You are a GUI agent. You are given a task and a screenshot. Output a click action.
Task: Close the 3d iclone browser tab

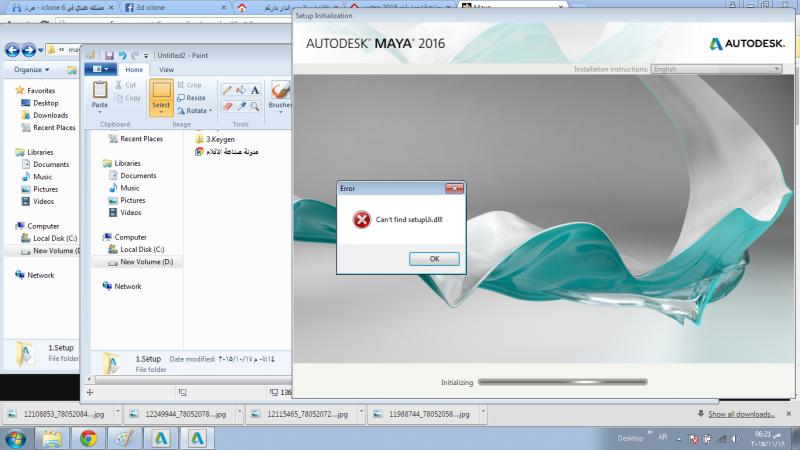click(223, 8)
